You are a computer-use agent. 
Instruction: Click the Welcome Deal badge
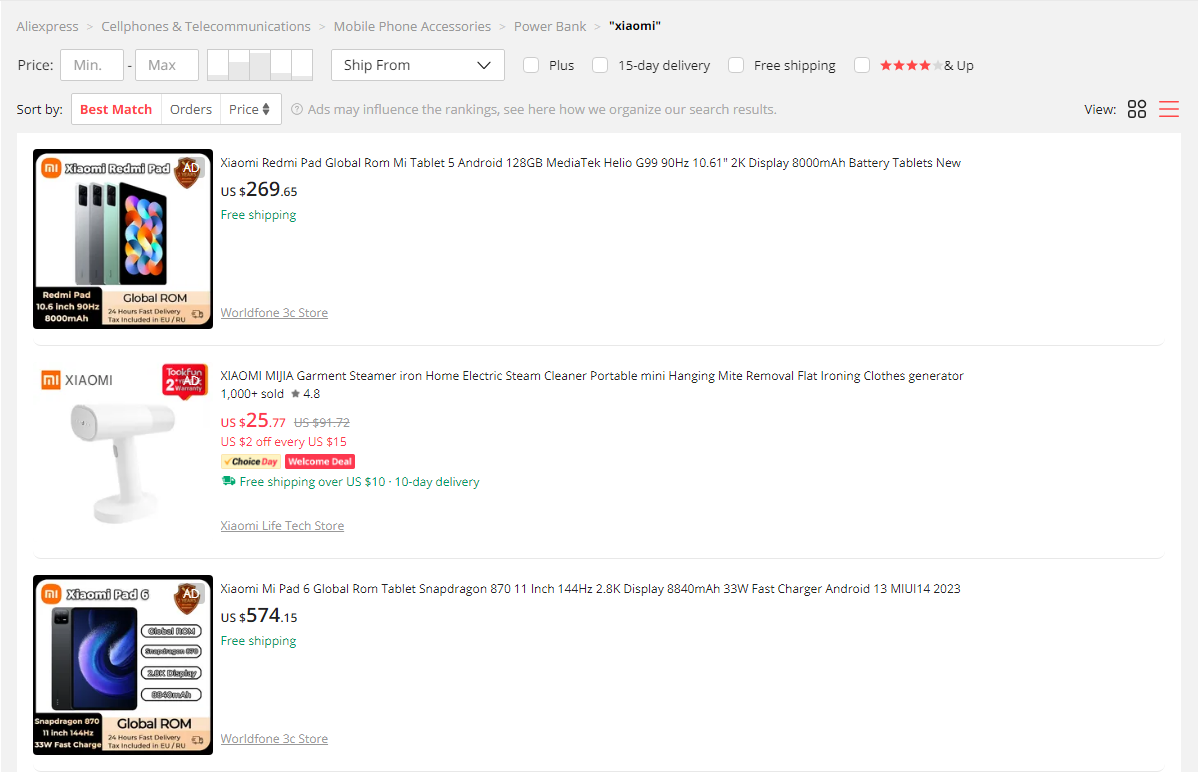[320, 462]
